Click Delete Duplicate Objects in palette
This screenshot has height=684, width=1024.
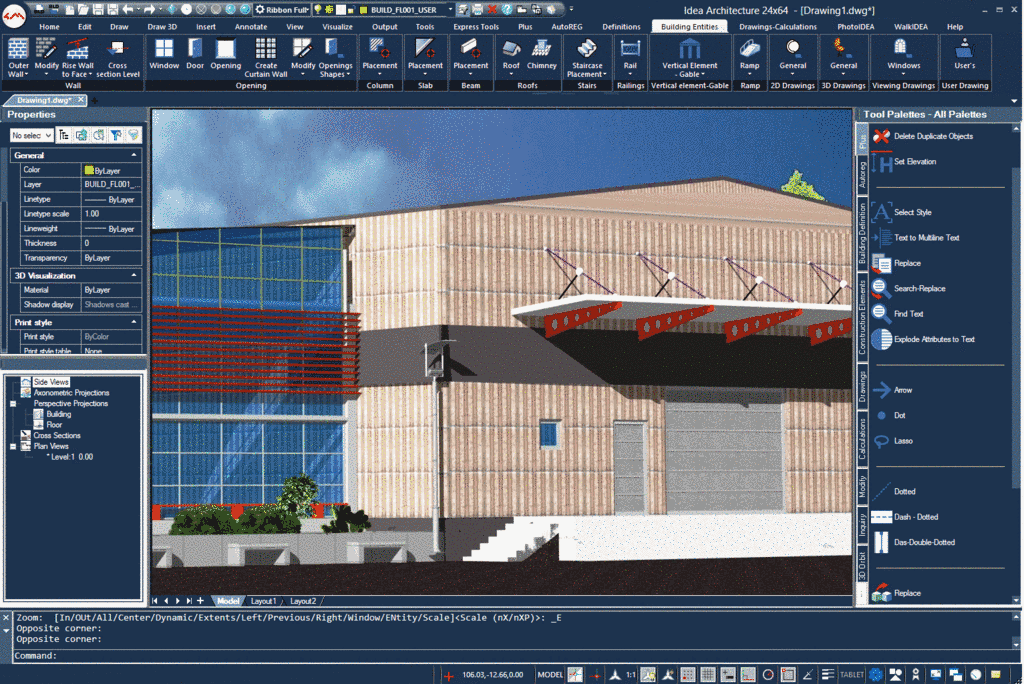pos(923,136)
